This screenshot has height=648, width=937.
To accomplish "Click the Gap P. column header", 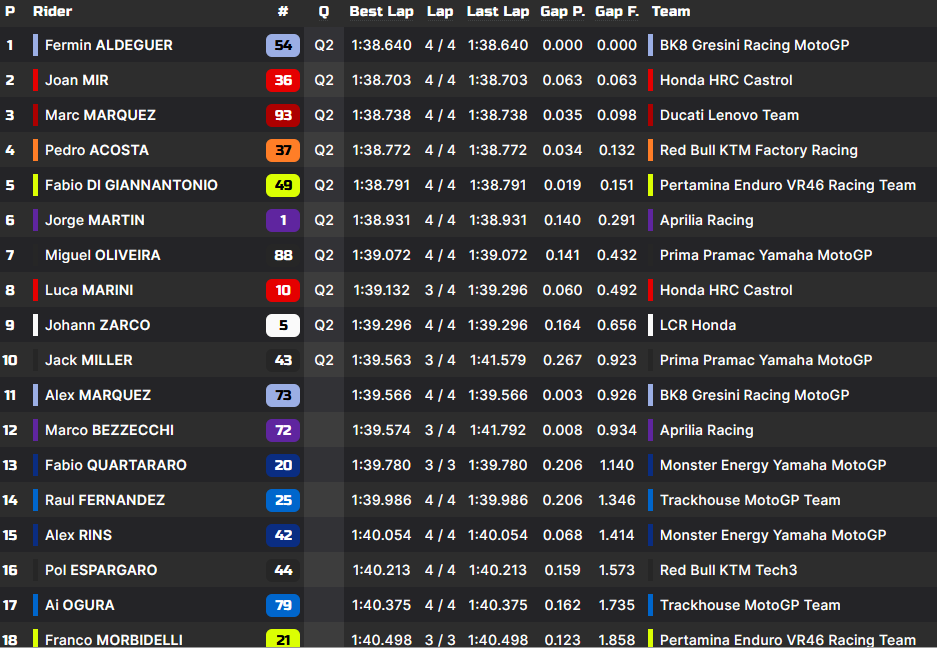I will [562, 11].
